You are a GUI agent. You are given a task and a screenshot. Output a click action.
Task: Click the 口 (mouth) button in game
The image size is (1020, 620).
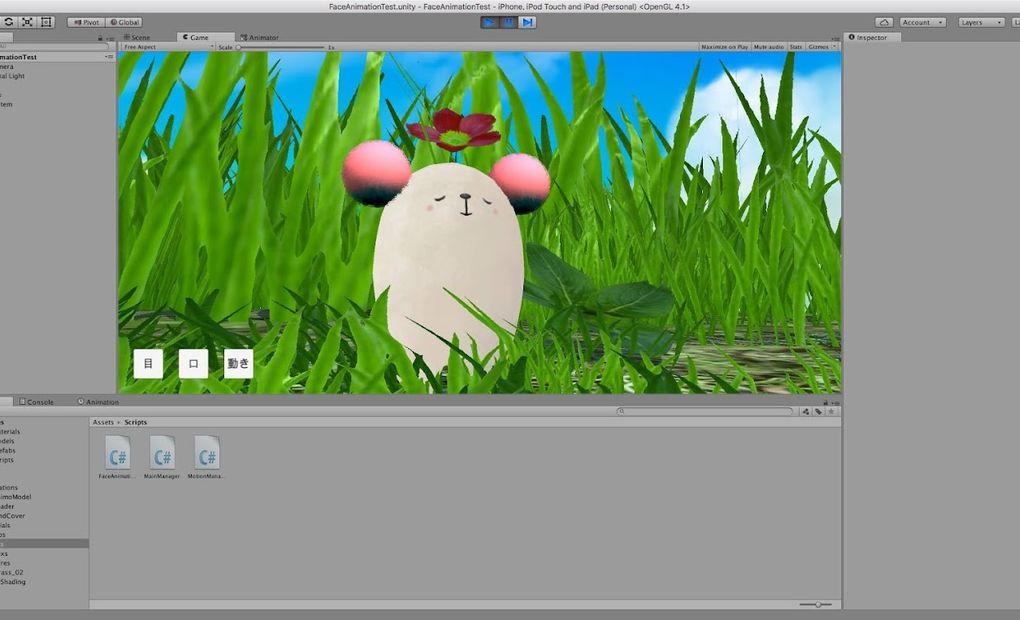[x=193, y=364]
